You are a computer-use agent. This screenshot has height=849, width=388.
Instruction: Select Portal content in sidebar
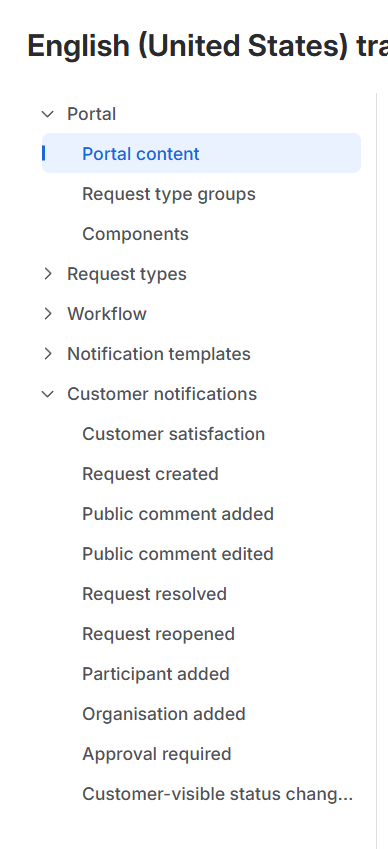point(201,154)
